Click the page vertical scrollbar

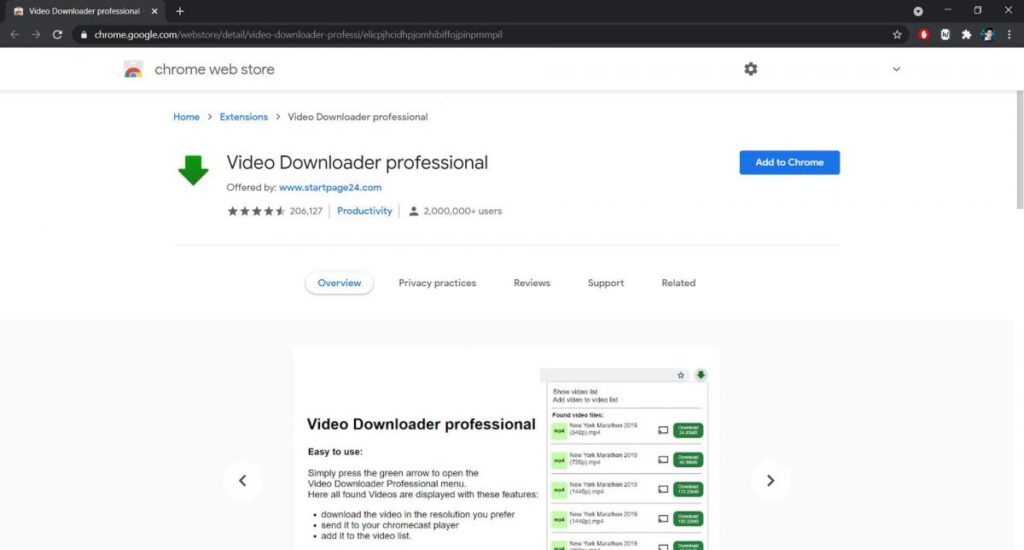[1019, 150]
